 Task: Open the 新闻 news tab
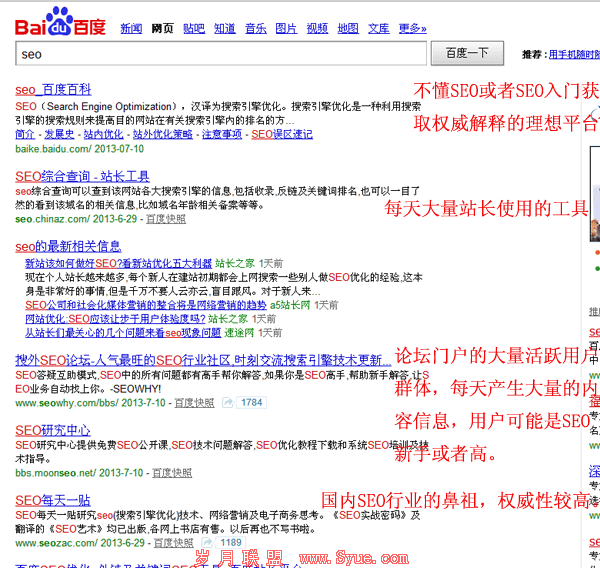point(131,28)
